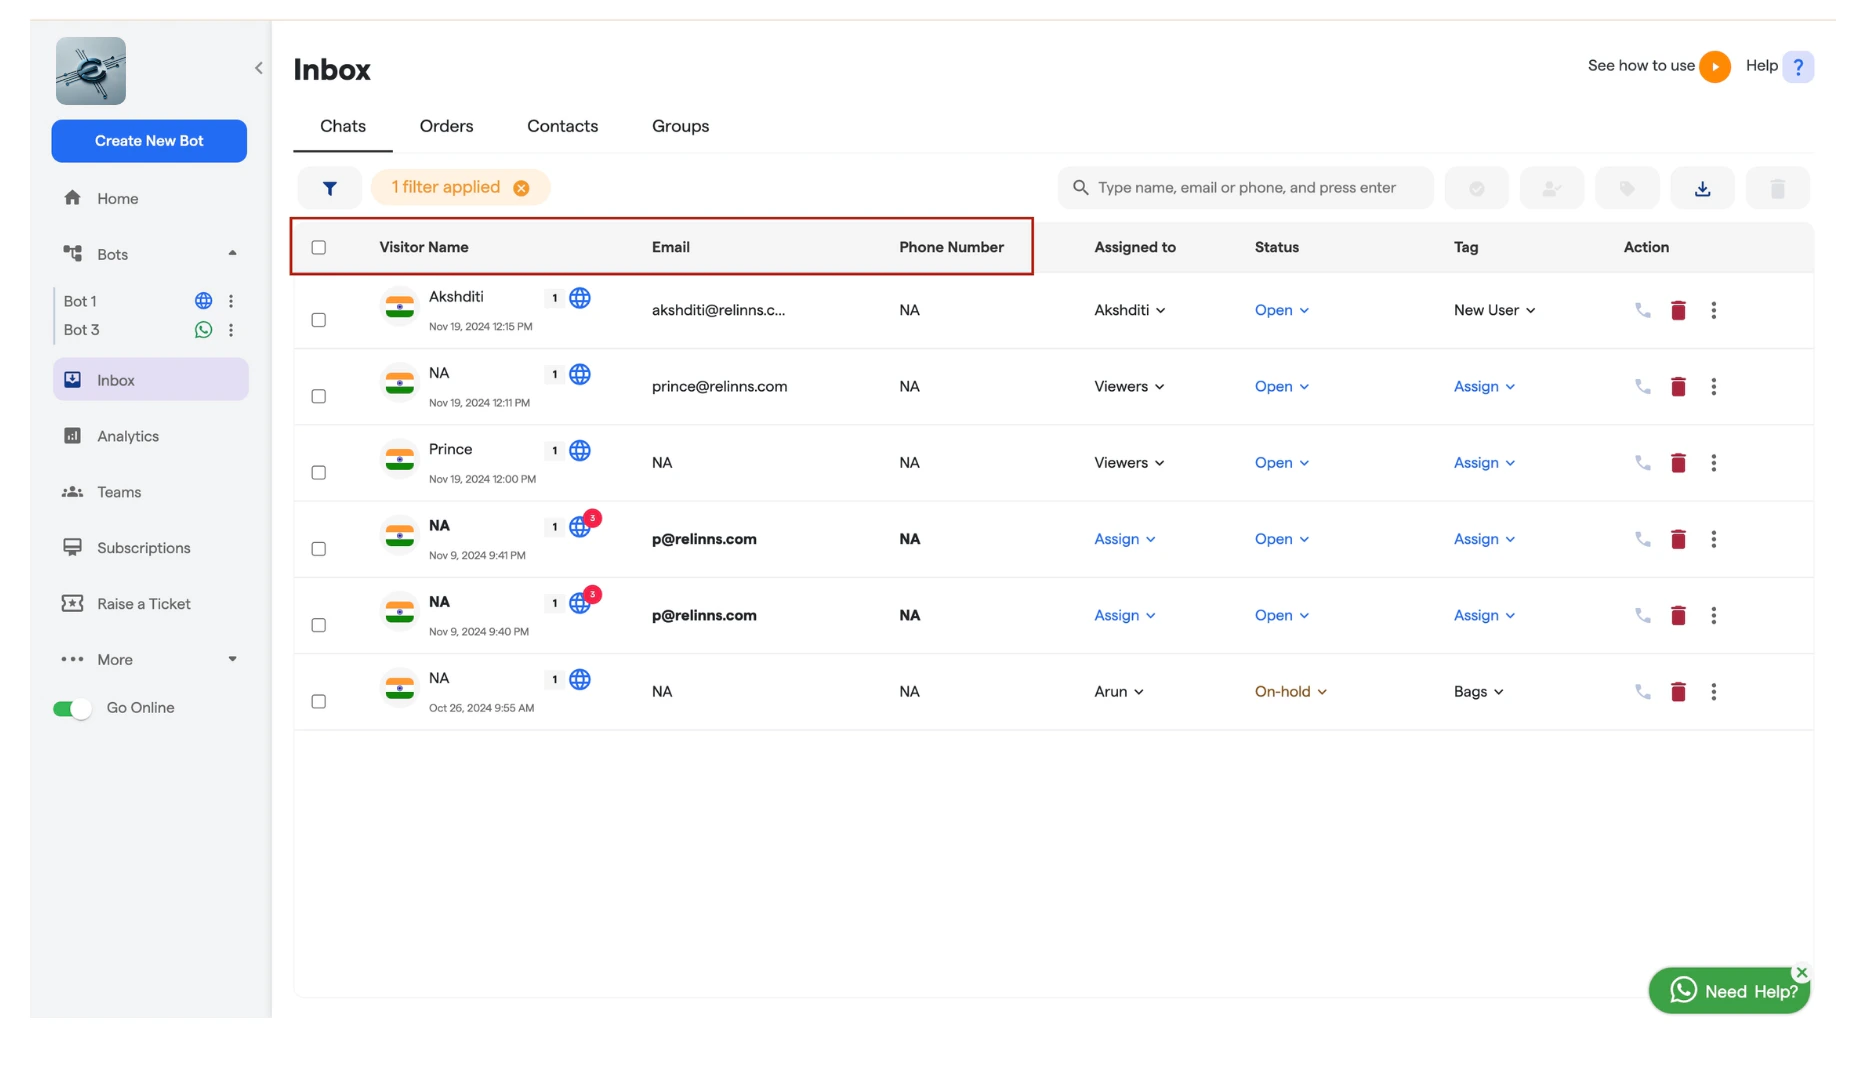Image resolution: width=1866 pixels, height=1080 pixels.
Task: Click the orange play icon beside See how to use
Action: click(1714, 66)
